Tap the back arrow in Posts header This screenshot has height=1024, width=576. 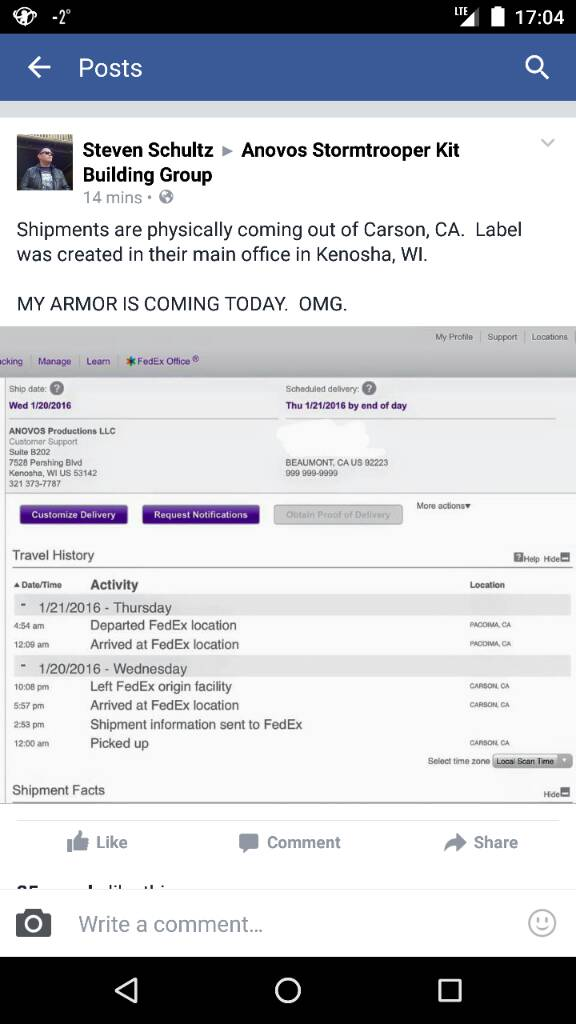click(39, 67)
